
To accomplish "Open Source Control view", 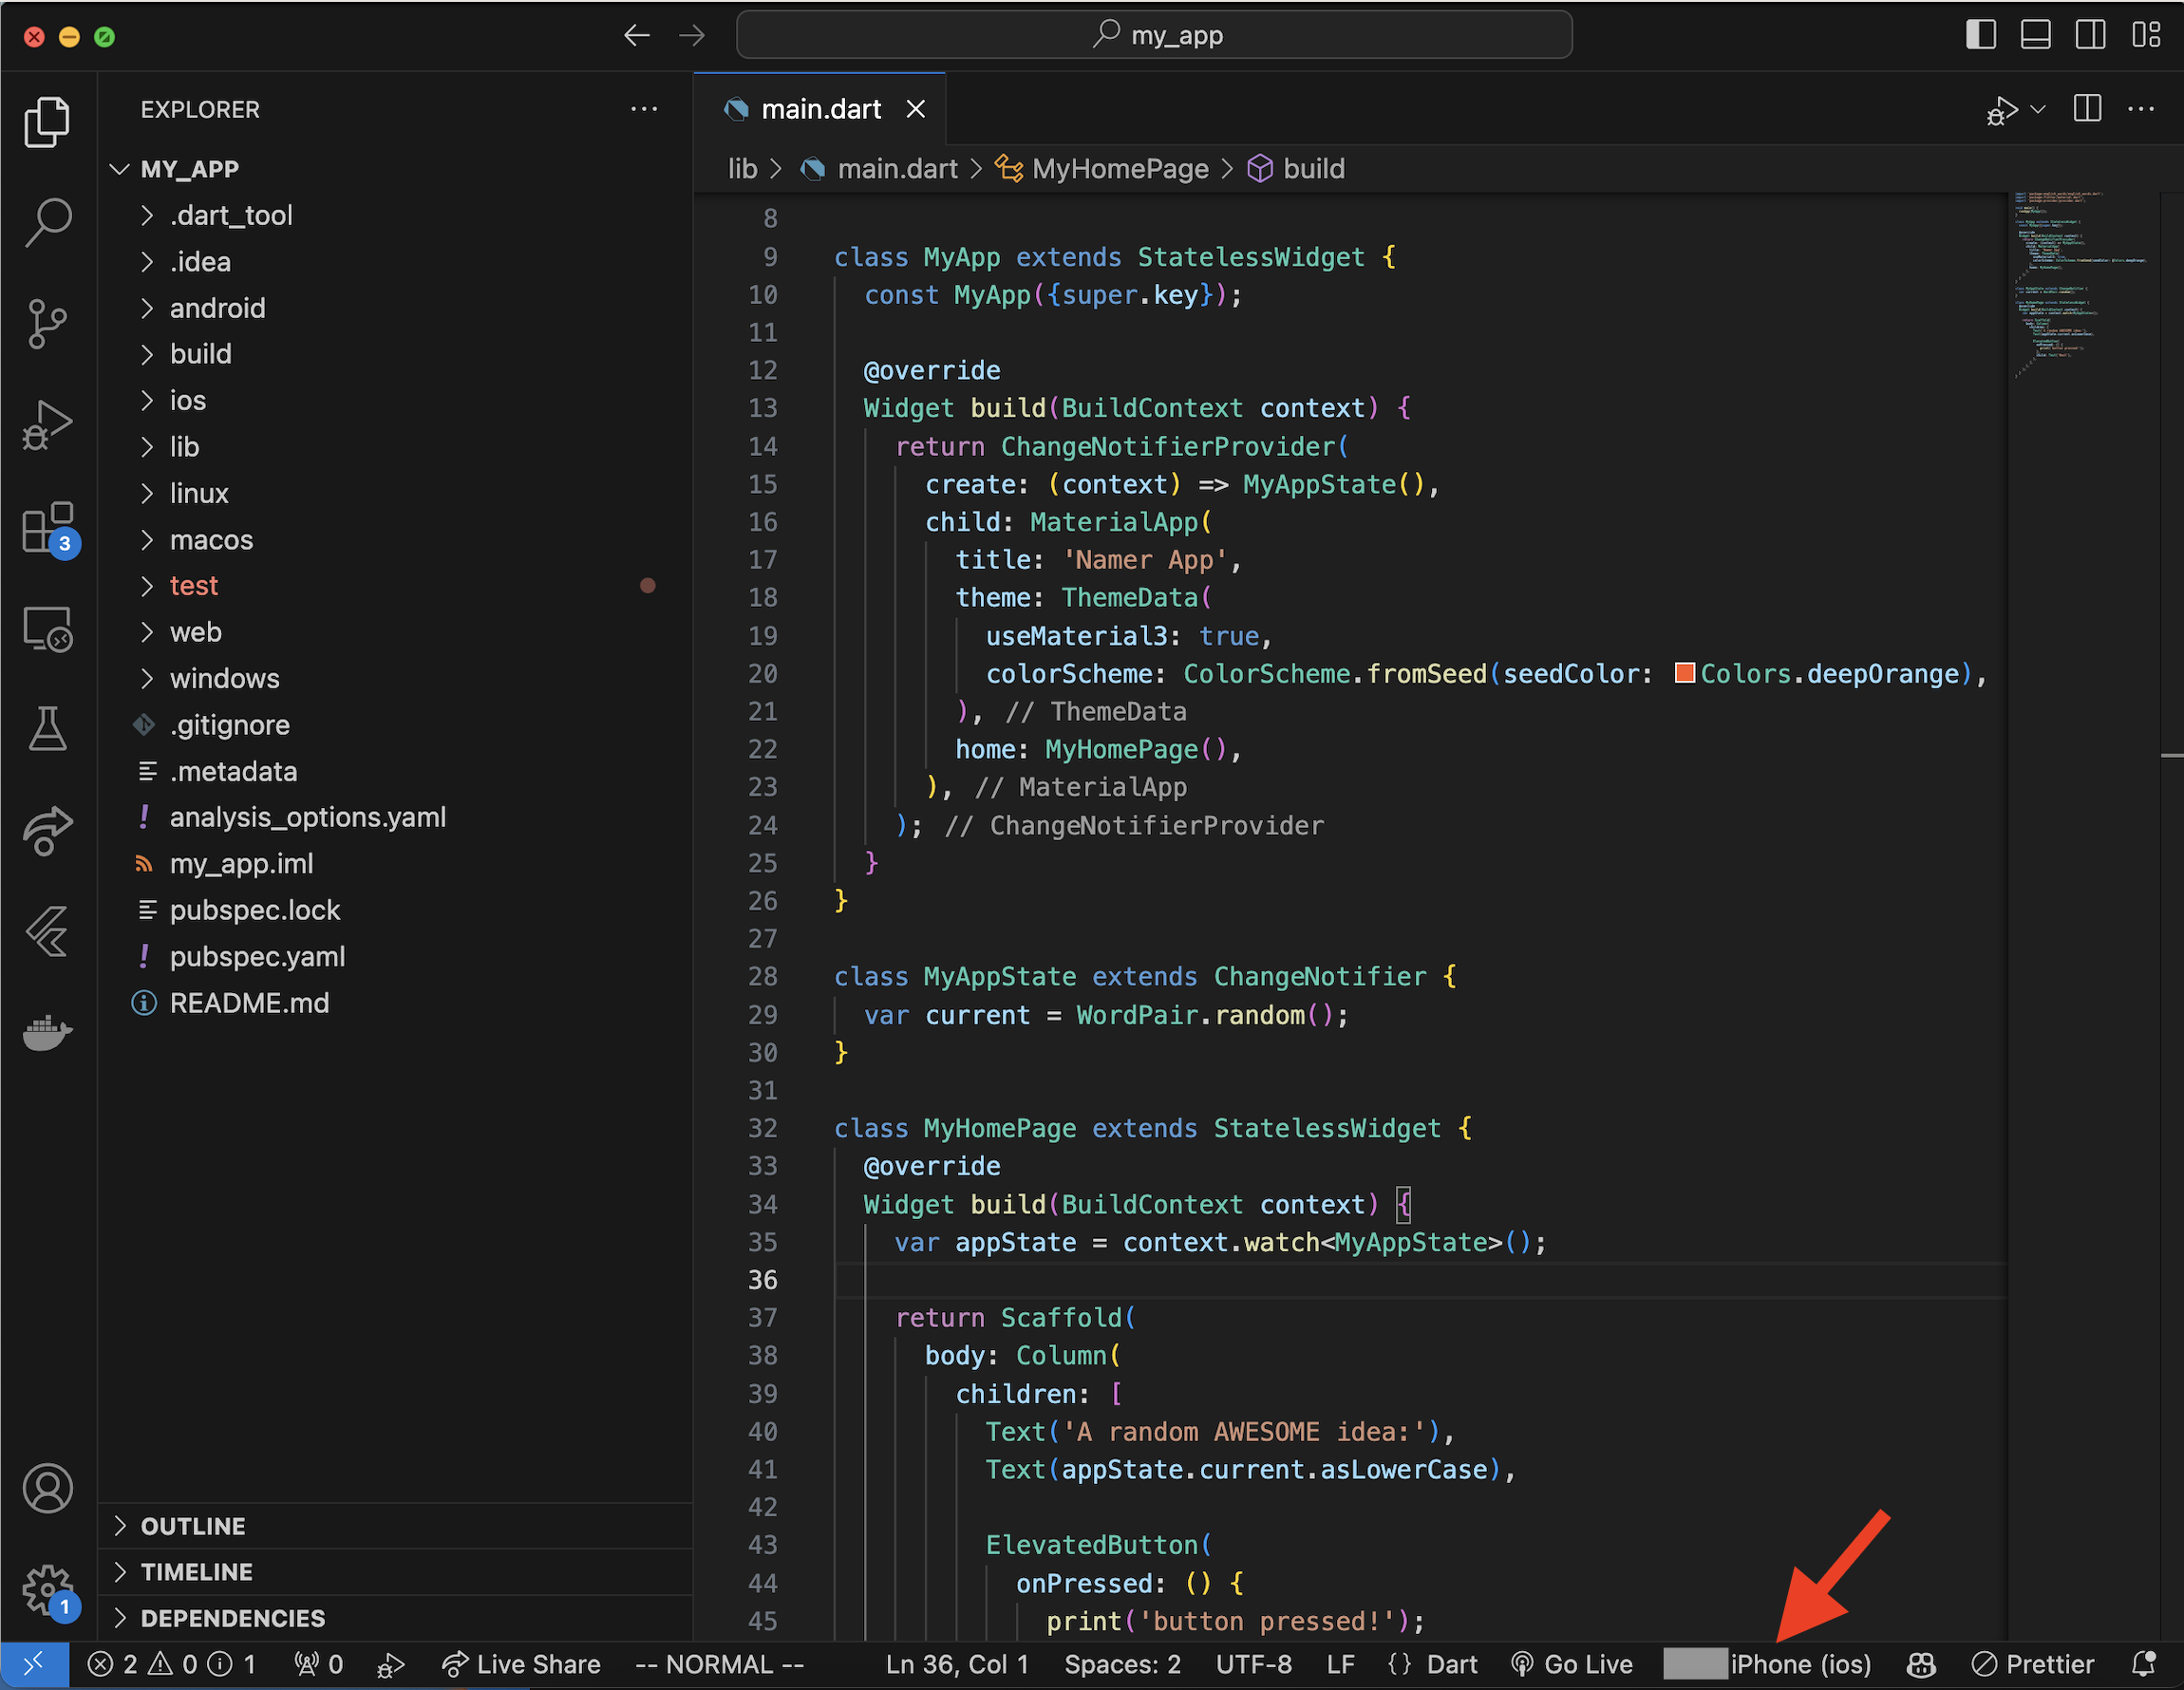I will point(47,324).
